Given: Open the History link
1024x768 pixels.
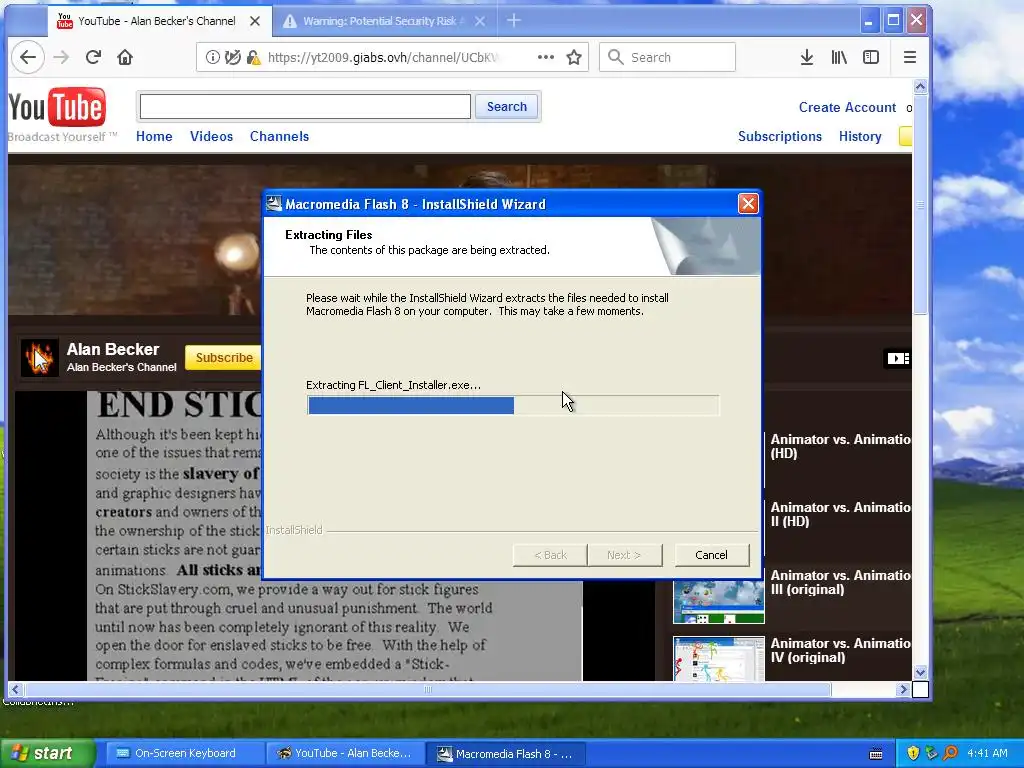Looking at the screenshot, I should pos(860,136).
